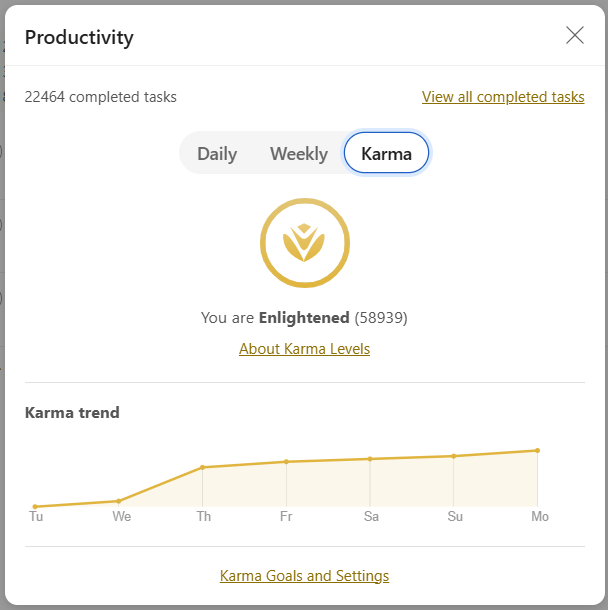The image size is (608, 610).
Task: Close the Productivity dialog
Action: coord(575,36)
